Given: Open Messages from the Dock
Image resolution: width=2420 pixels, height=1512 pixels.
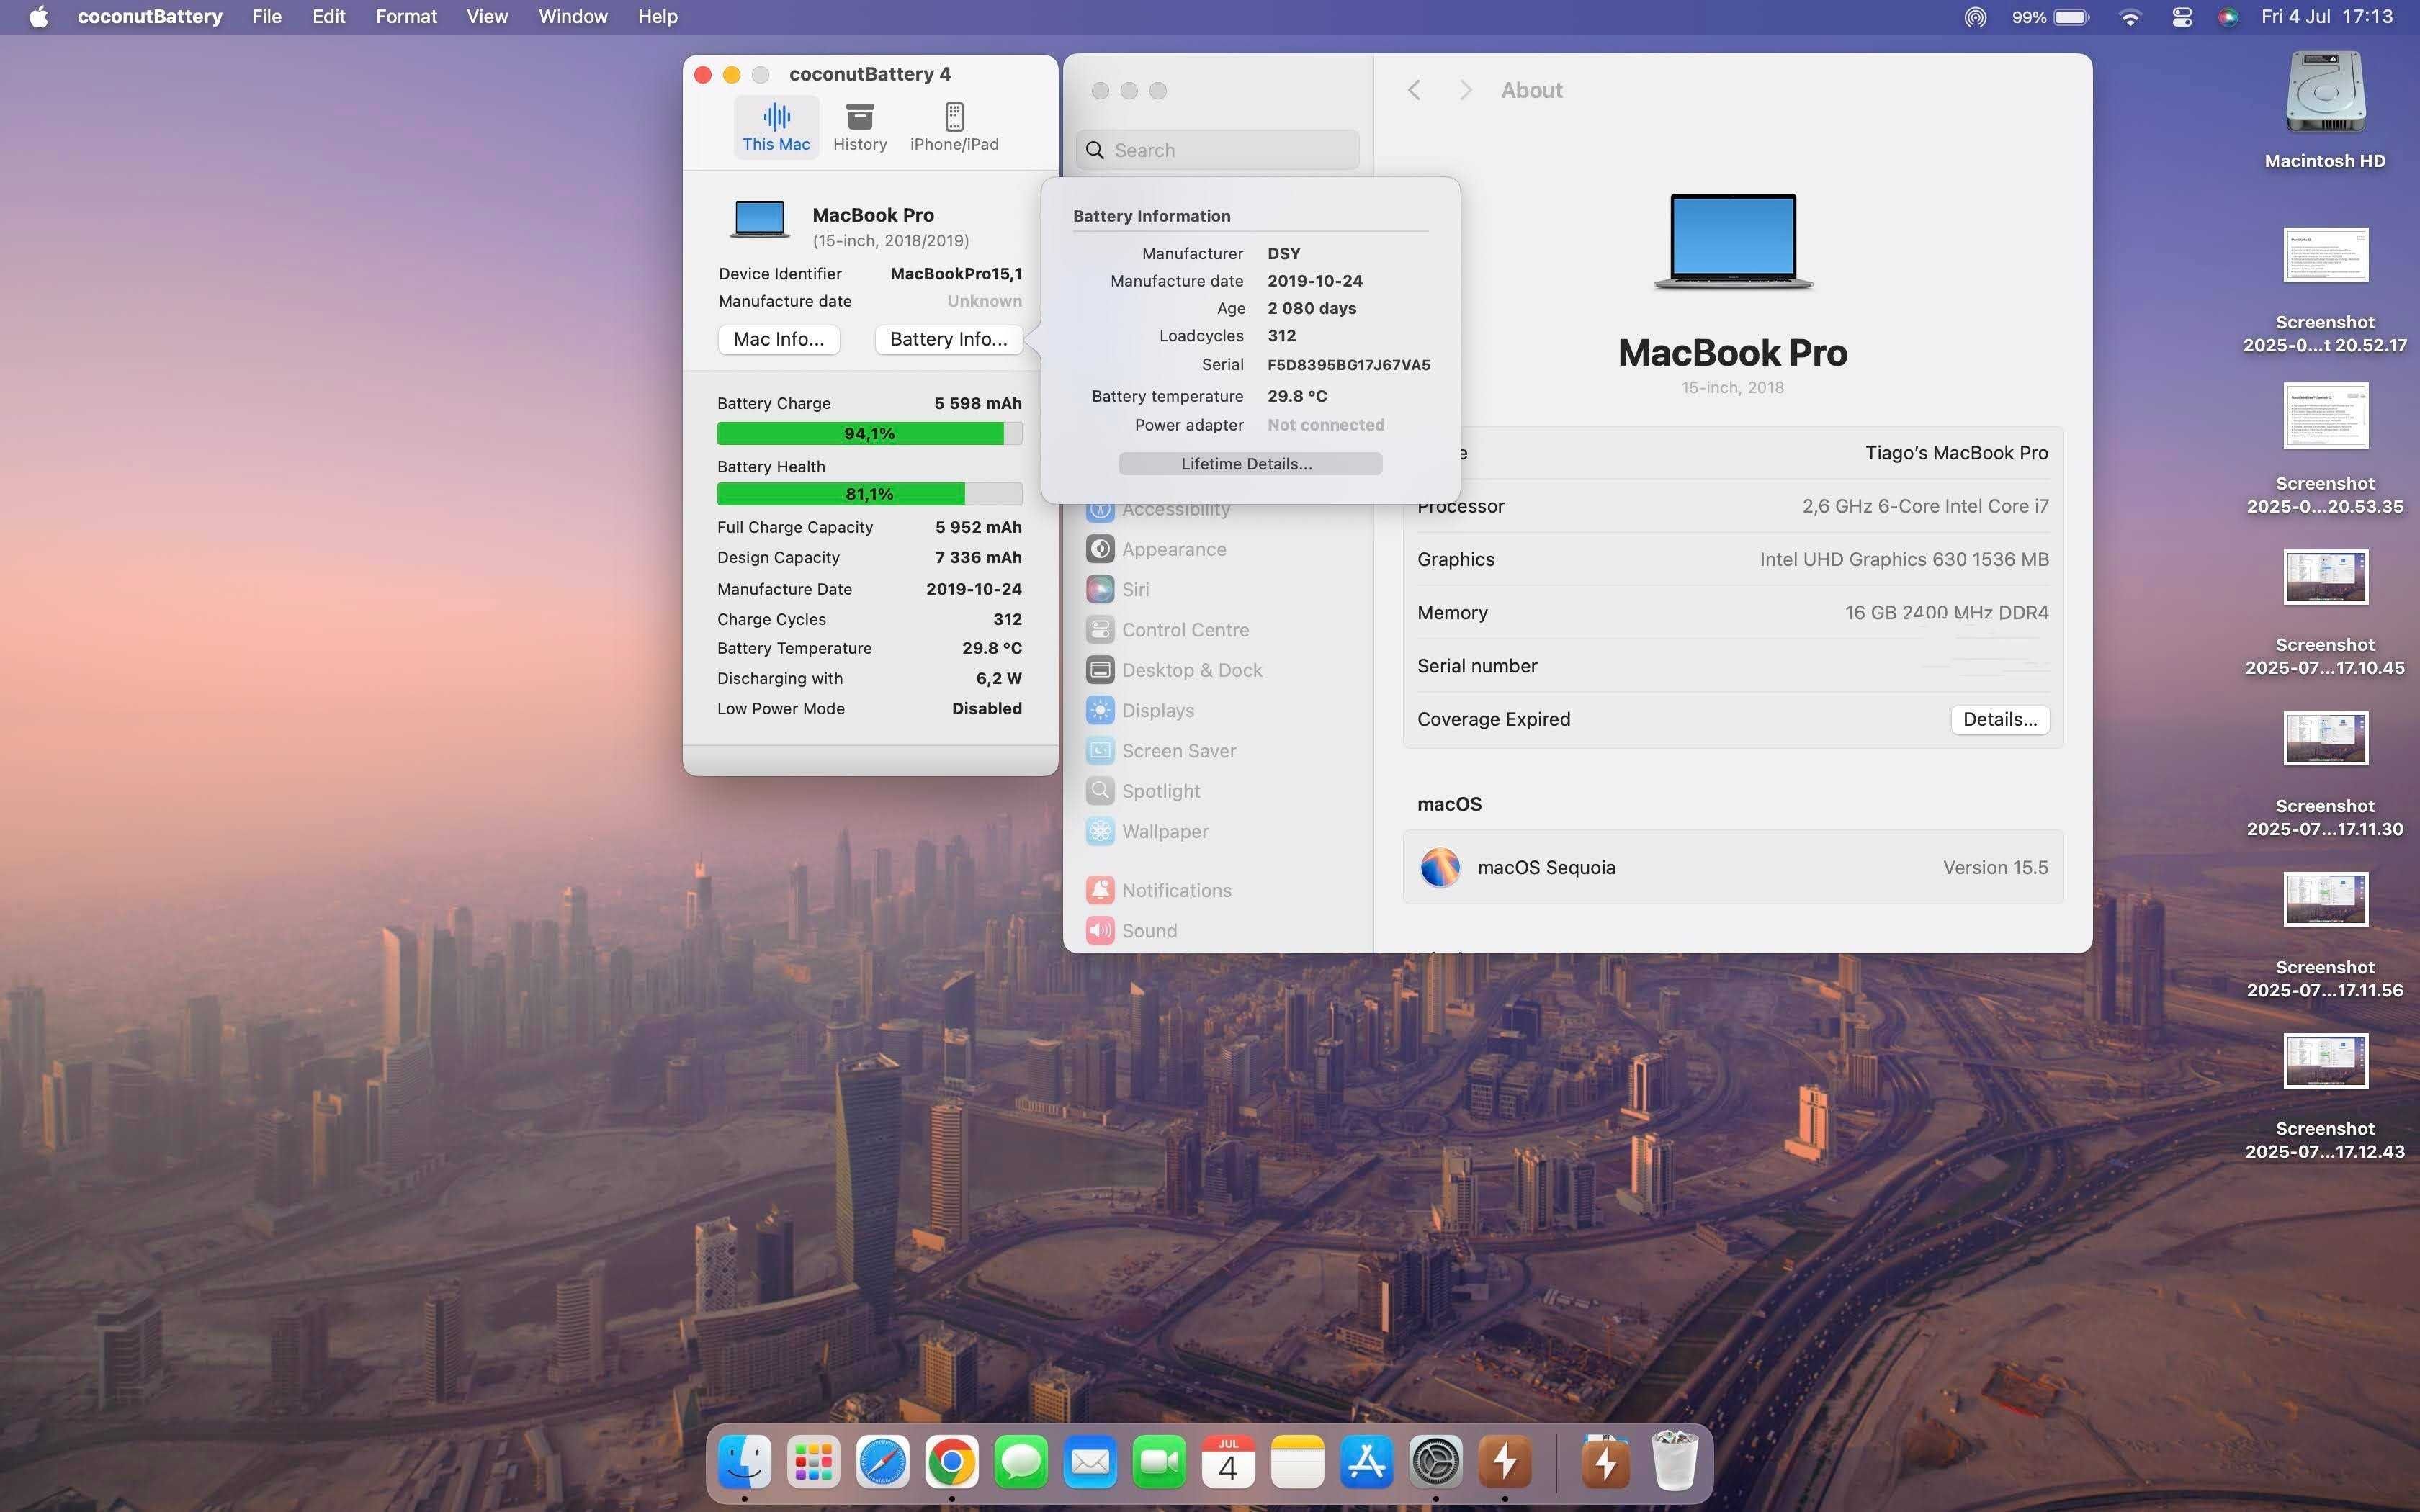Looking at the screenshot, I should click(x=1021, y=1463).
